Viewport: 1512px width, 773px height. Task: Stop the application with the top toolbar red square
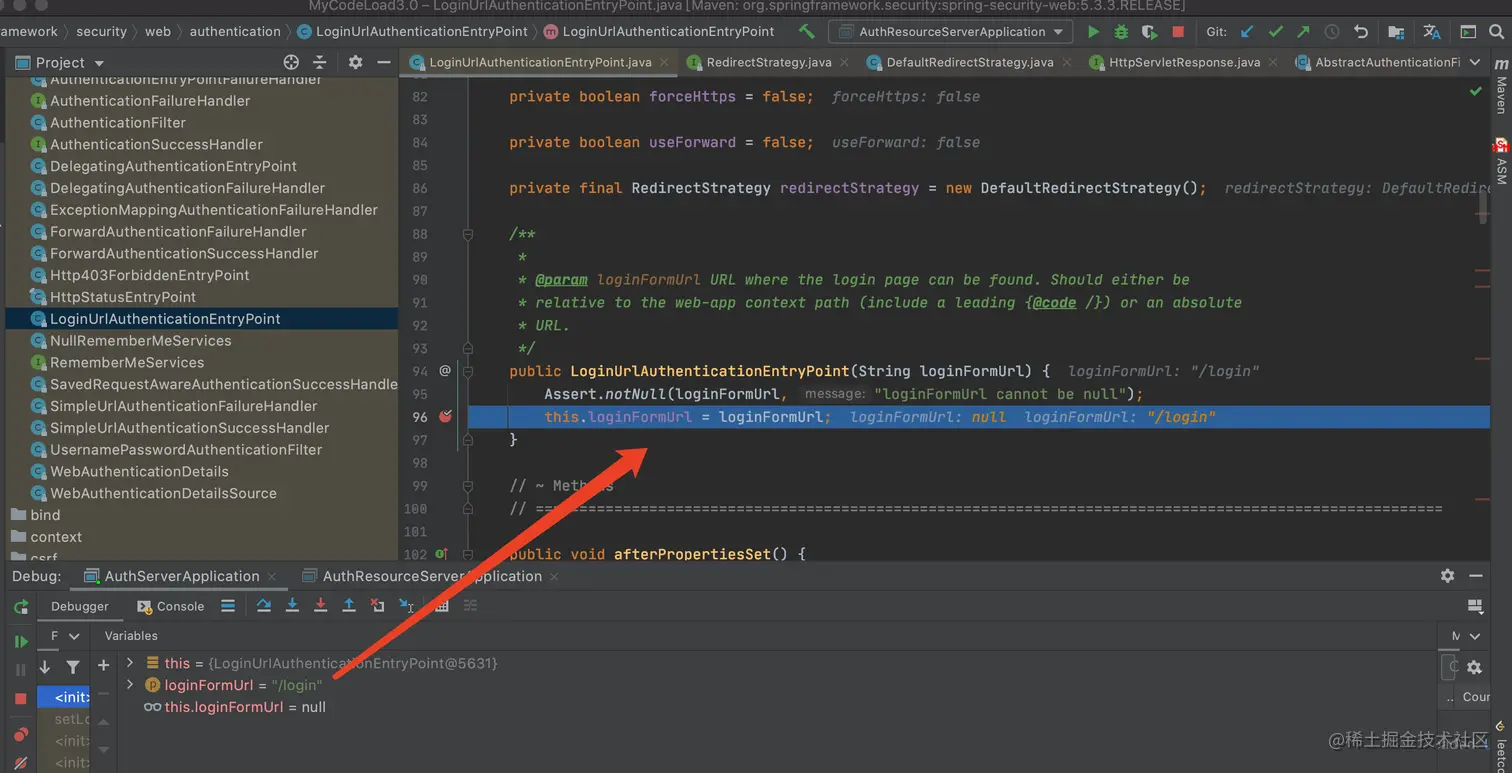point(1178,32)
